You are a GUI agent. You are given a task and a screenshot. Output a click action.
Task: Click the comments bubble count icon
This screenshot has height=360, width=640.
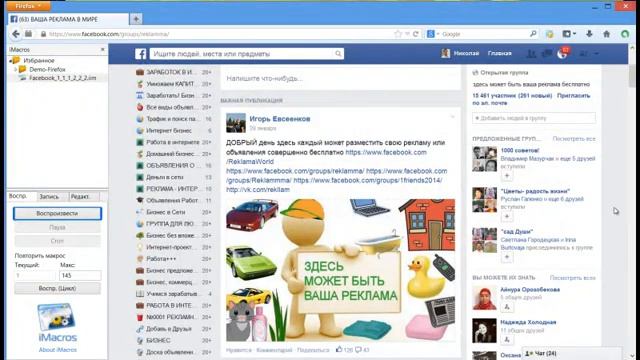click(x=358, y=349)
